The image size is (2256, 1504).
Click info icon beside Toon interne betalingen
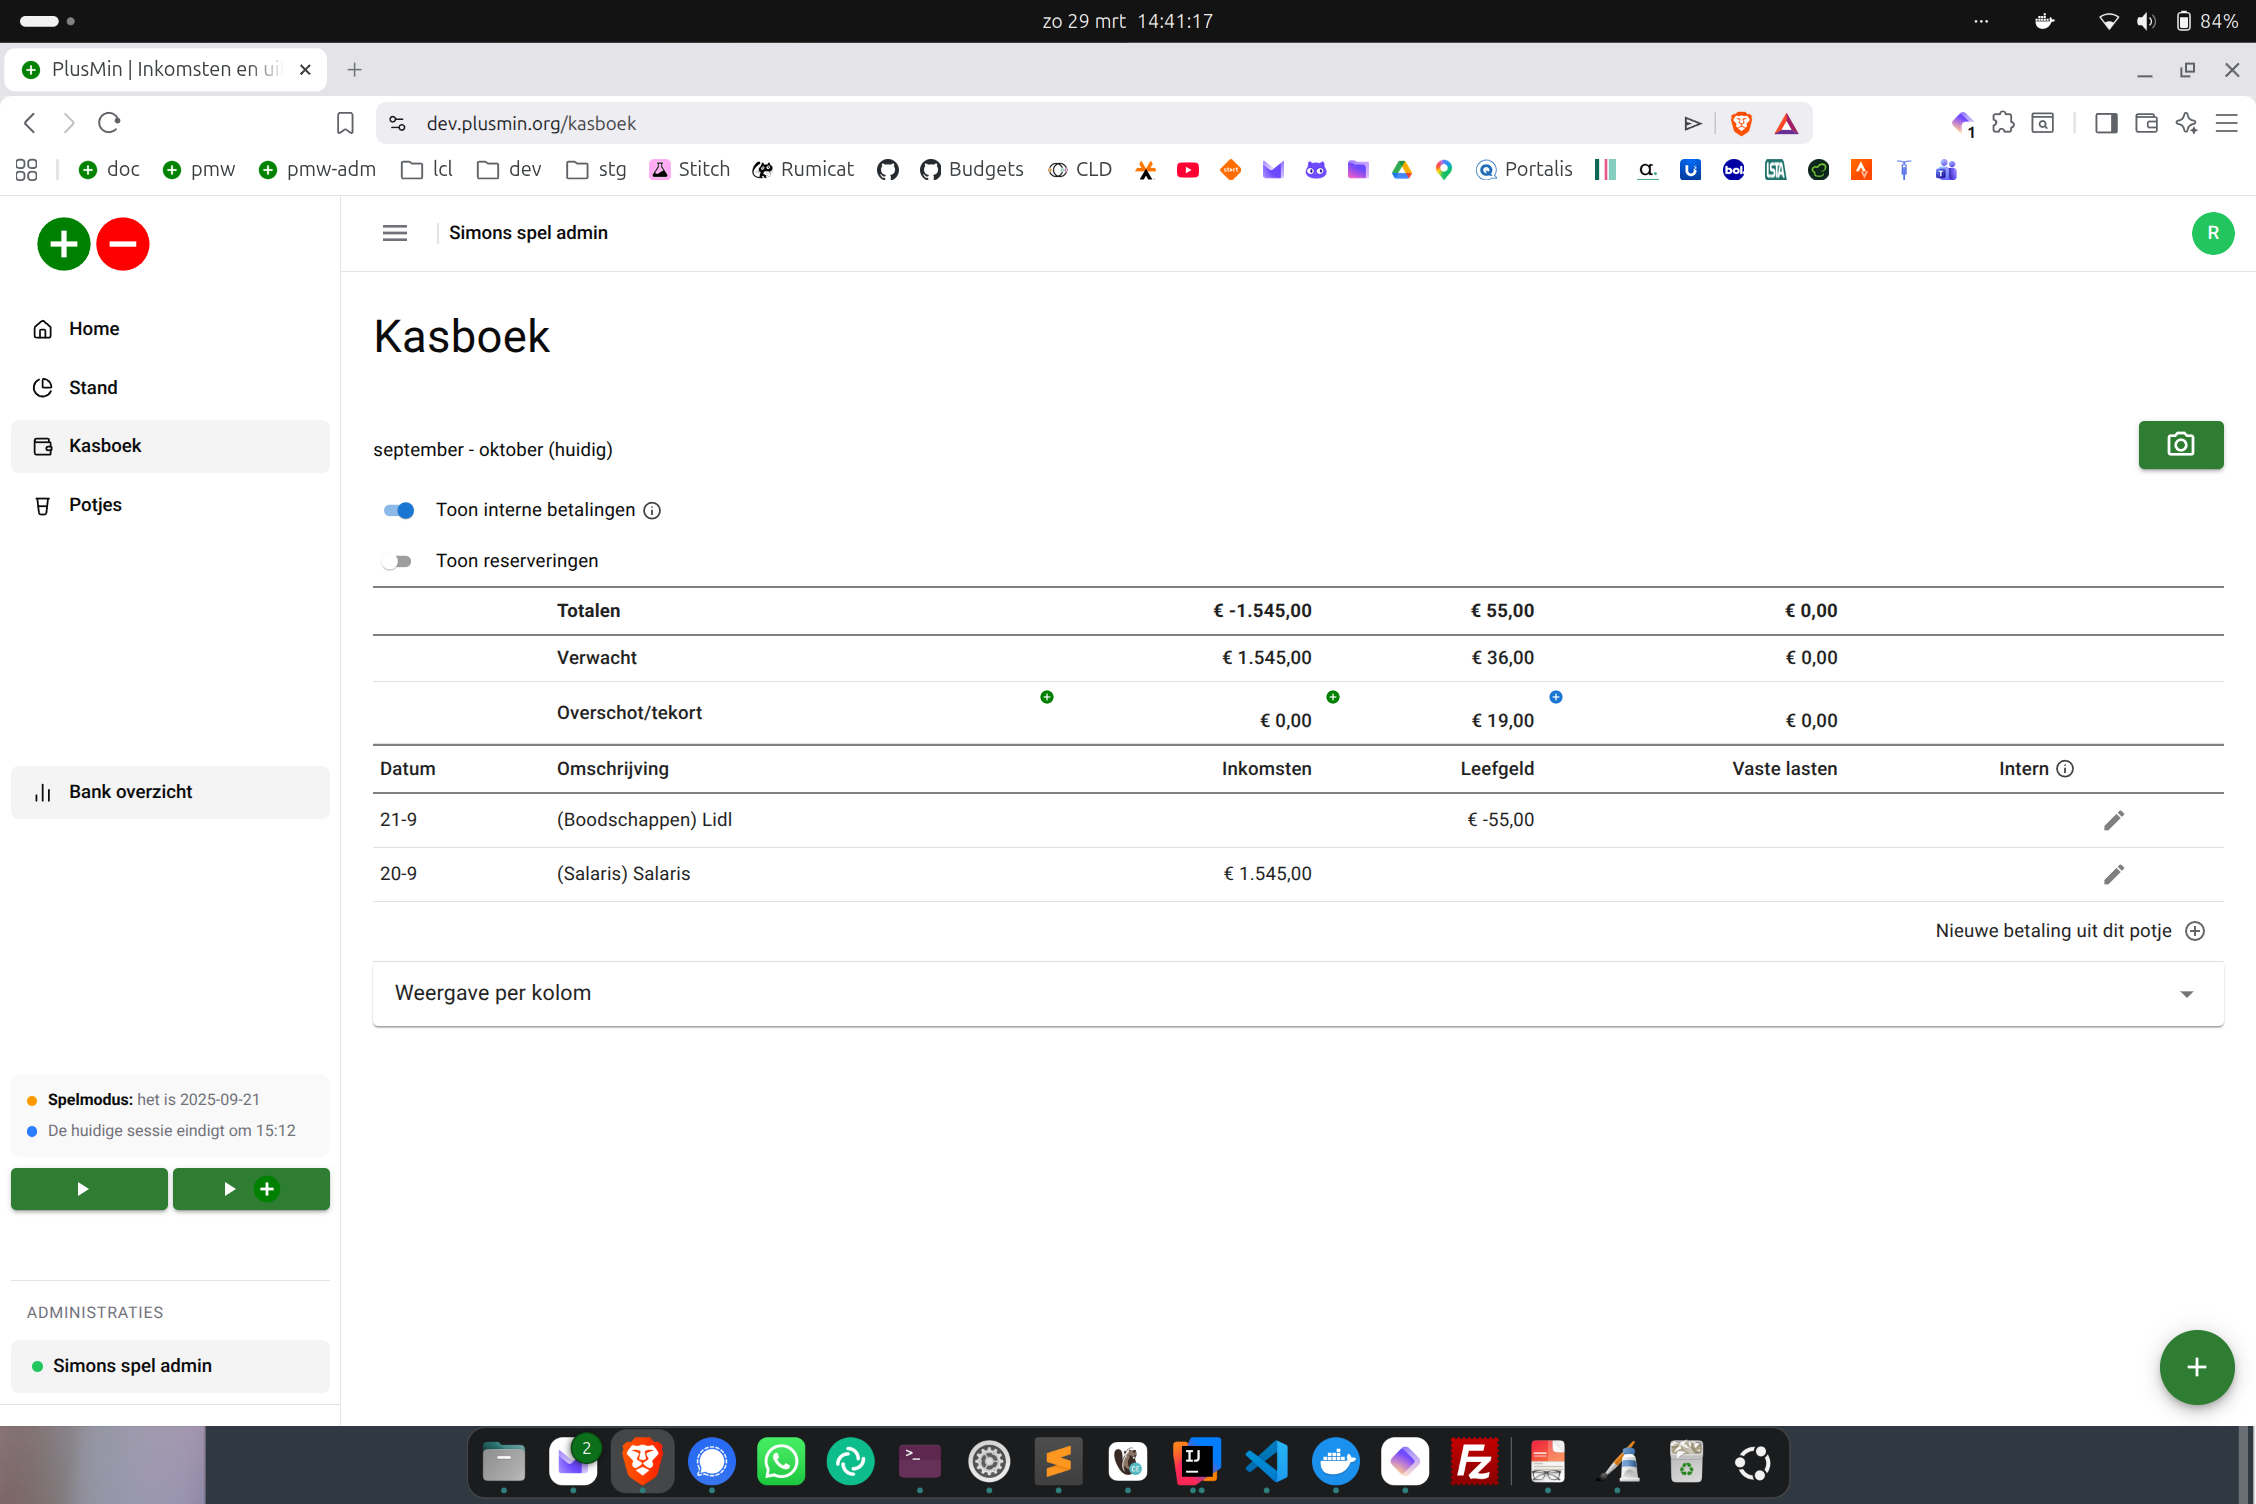click(x=652, y=511)
